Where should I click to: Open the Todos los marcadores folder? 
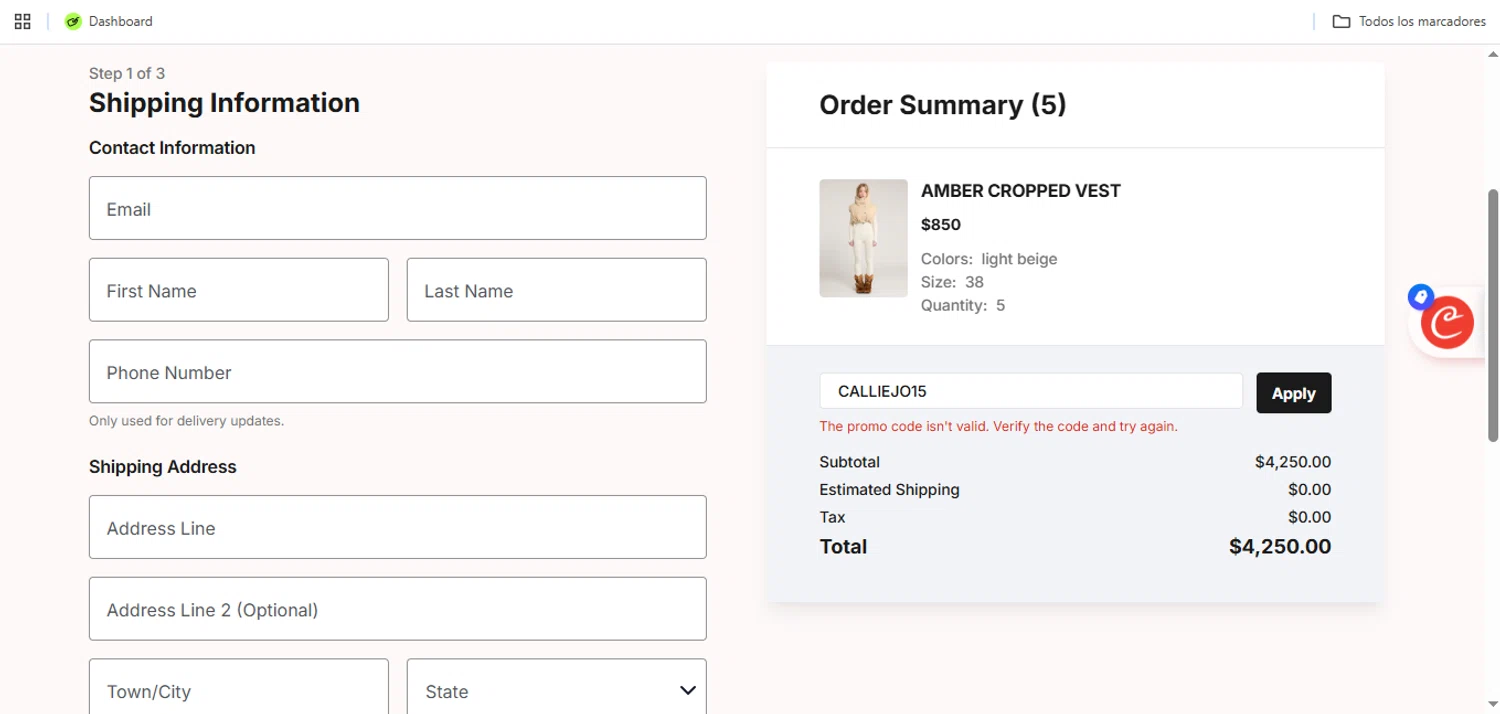pos(1409,21)
